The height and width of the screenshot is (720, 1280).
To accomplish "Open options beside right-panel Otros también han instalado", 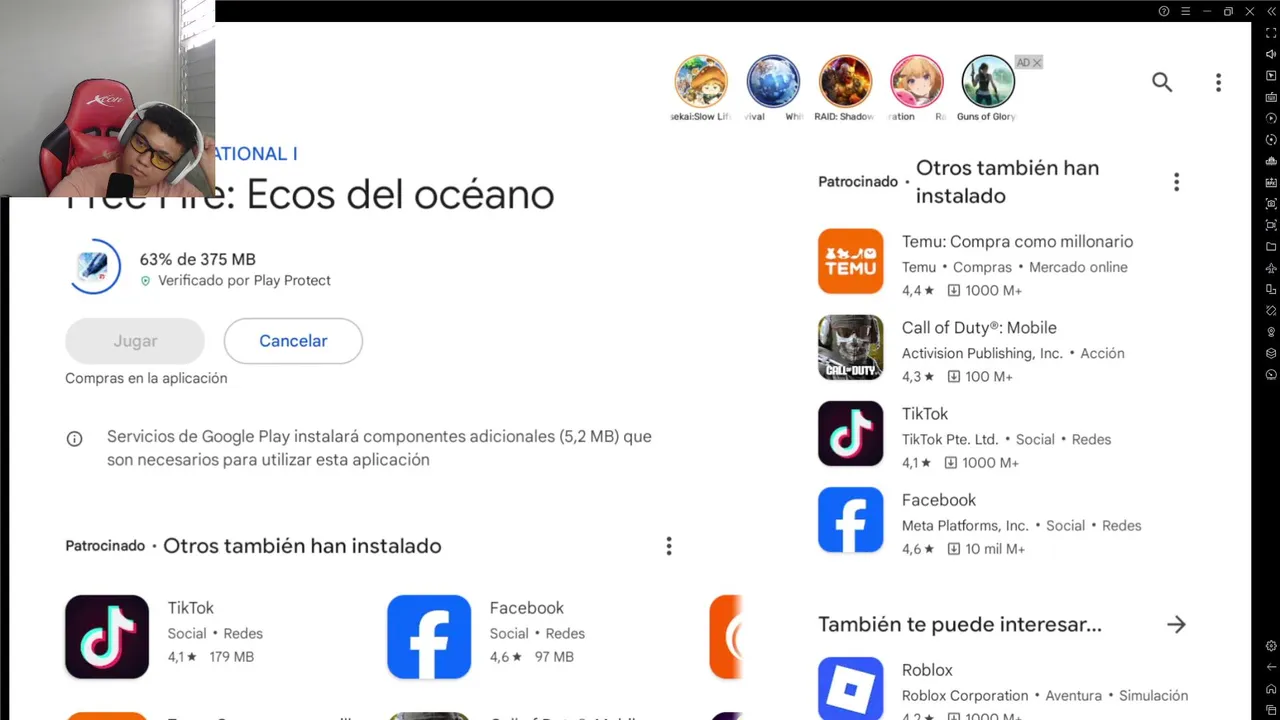I will pyautogui.click(x=1176, y=182).
